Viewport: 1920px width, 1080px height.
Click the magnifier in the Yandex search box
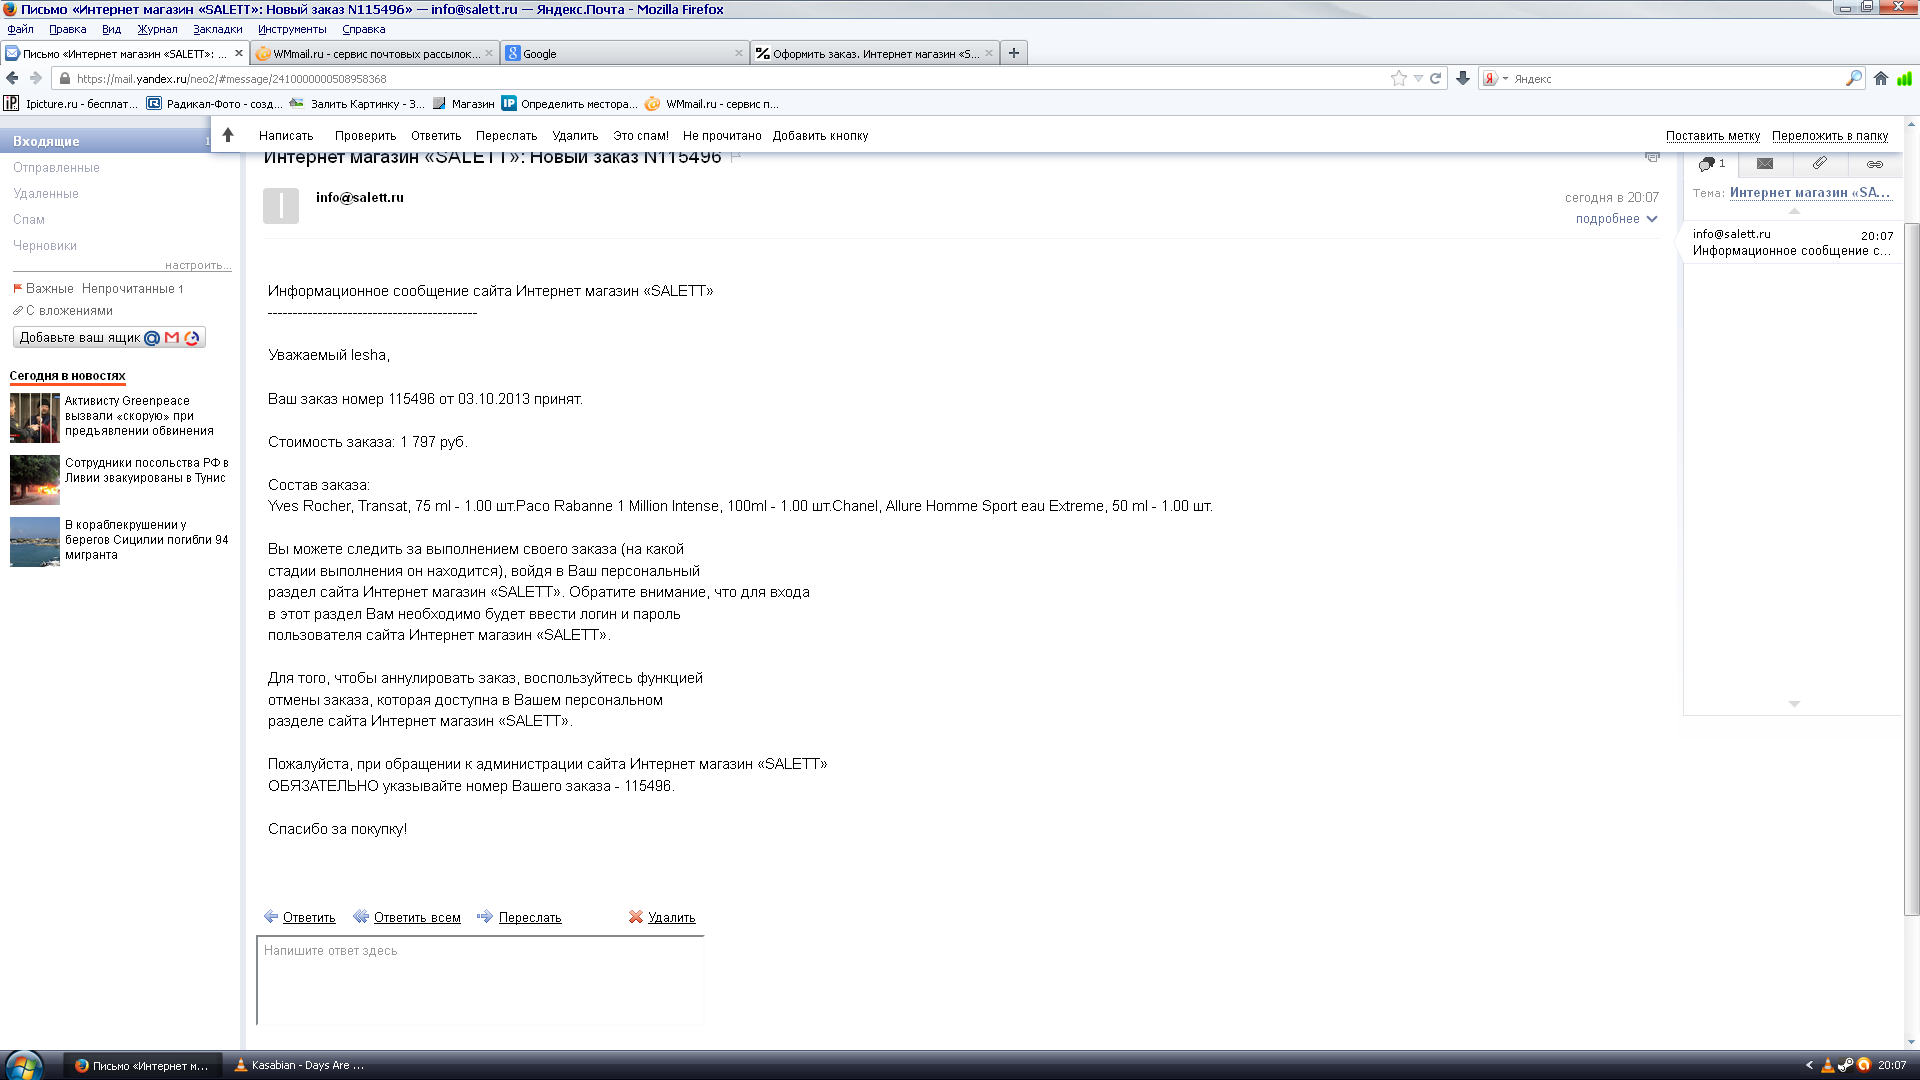(x=1853, y=78)
